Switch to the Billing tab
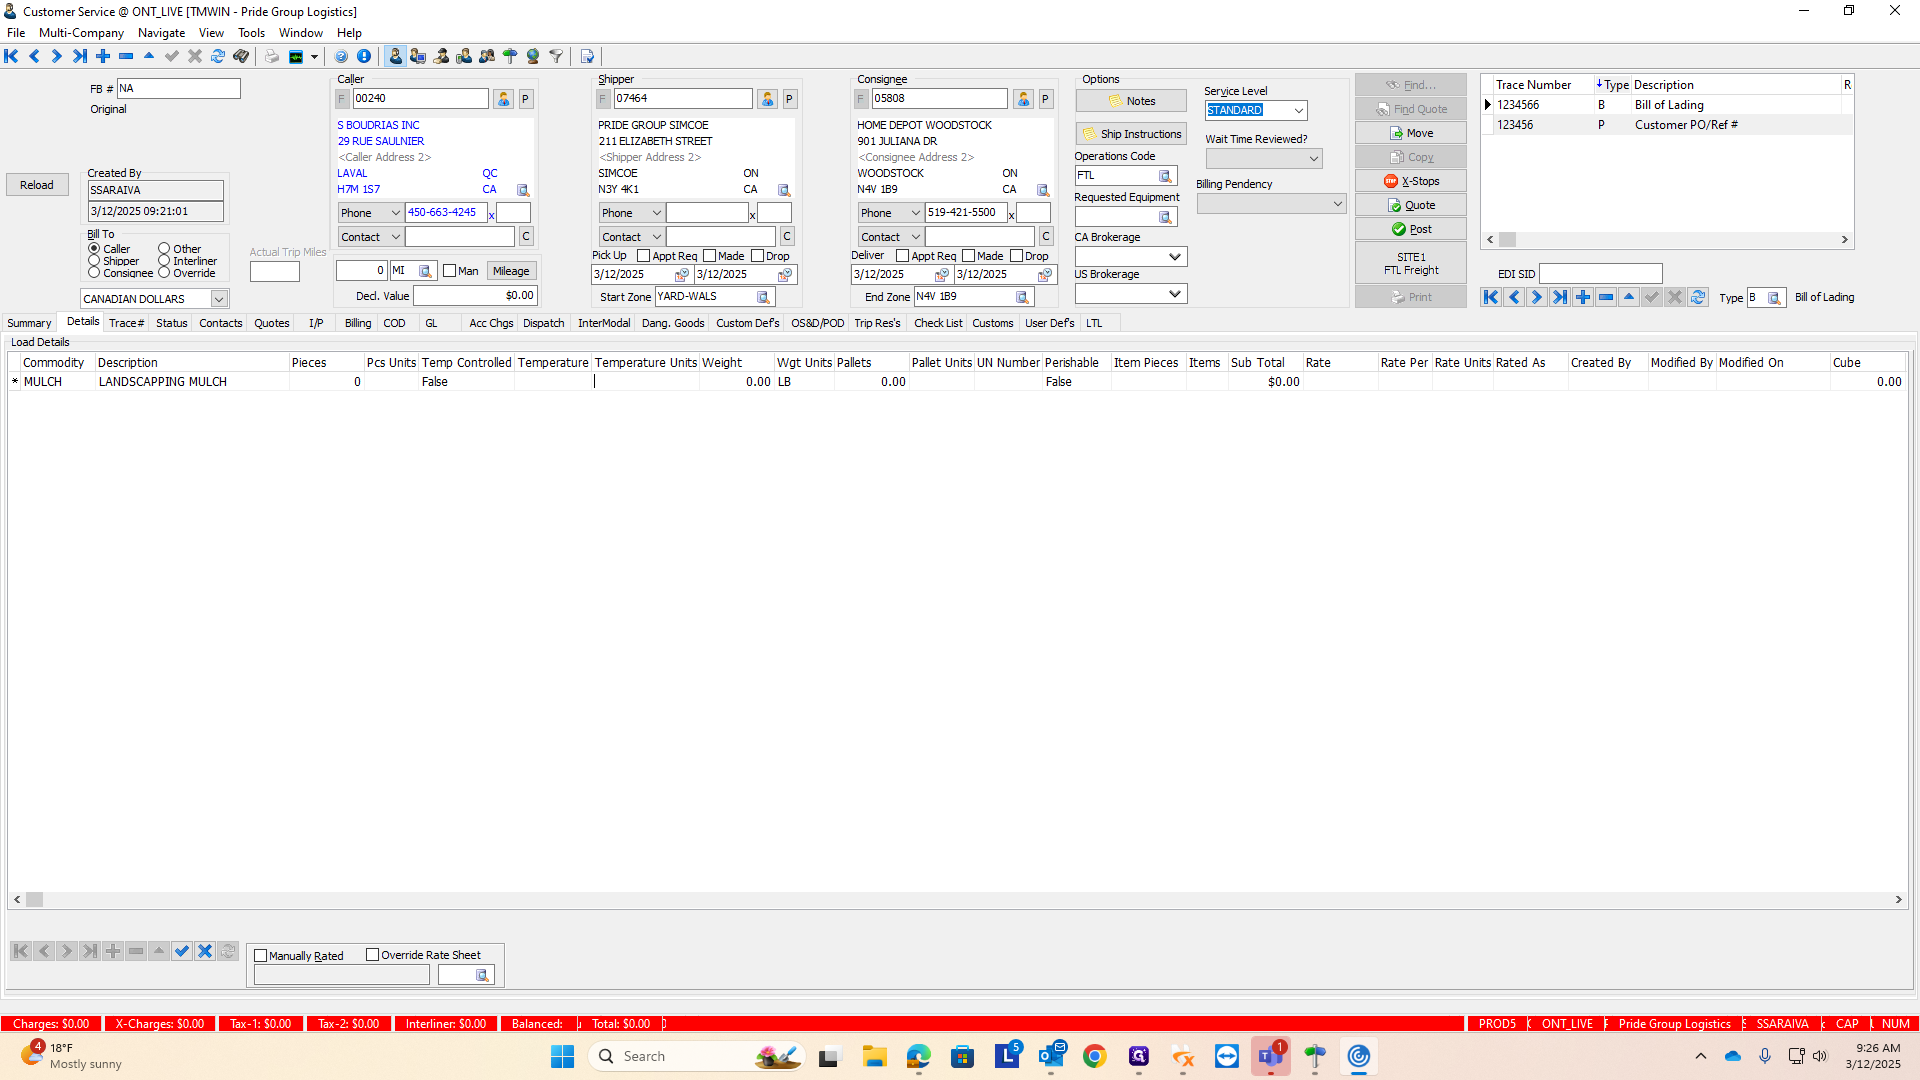This screenshot has height=1080, width=1920. pyautogui.click(x=357, y=323)
